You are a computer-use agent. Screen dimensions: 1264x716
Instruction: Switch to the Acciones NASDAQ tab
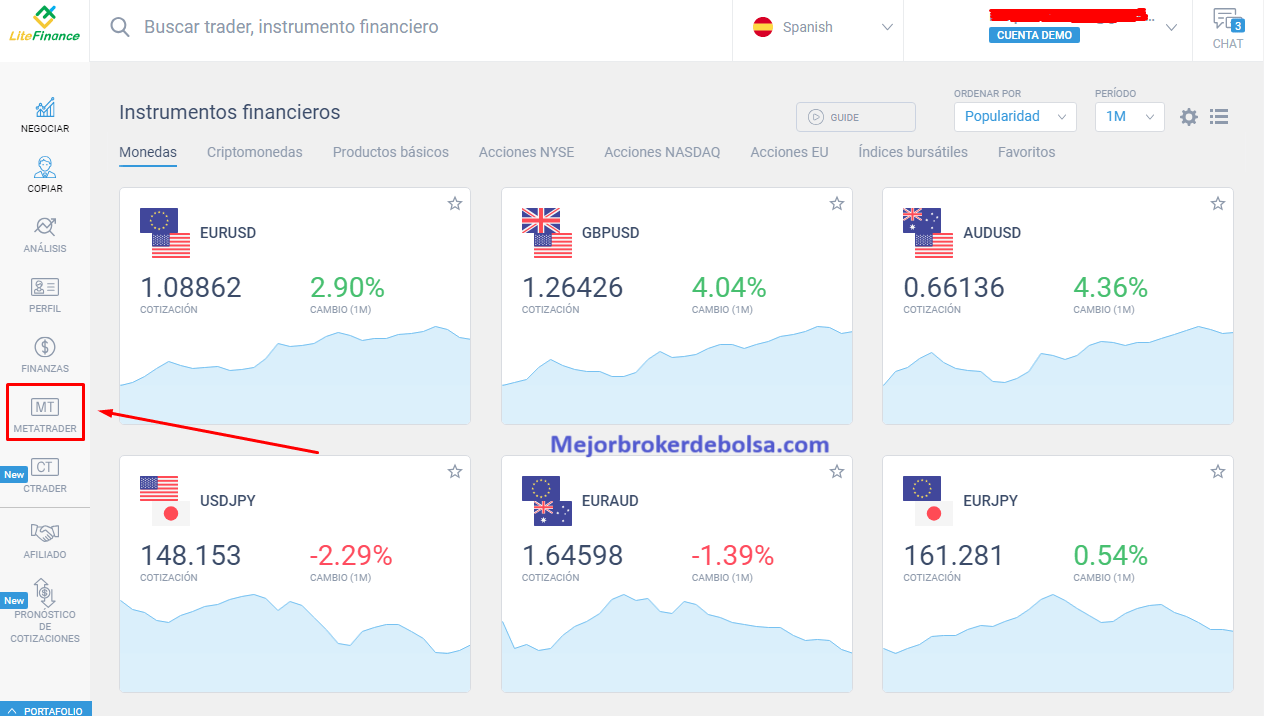tap(662, 152)
